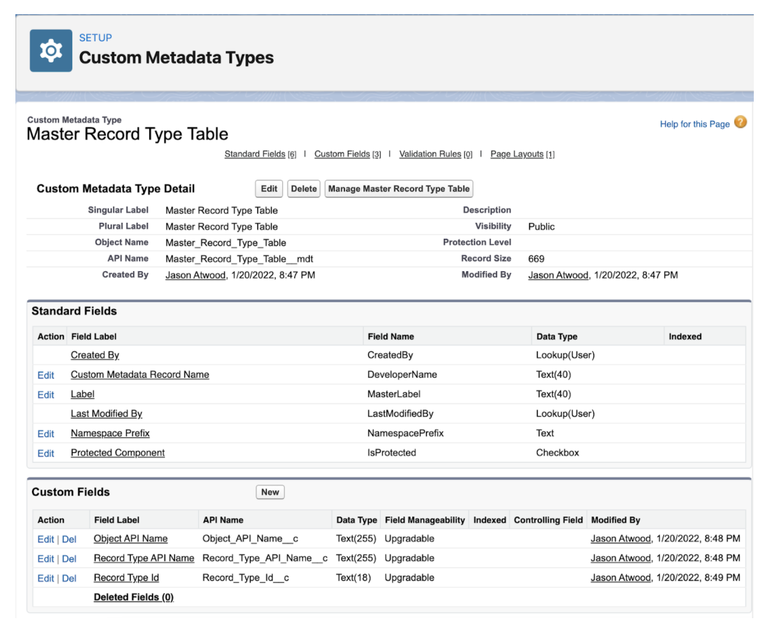
Task: Open the Protected Component field link
Action: click(x=118, y=453)
